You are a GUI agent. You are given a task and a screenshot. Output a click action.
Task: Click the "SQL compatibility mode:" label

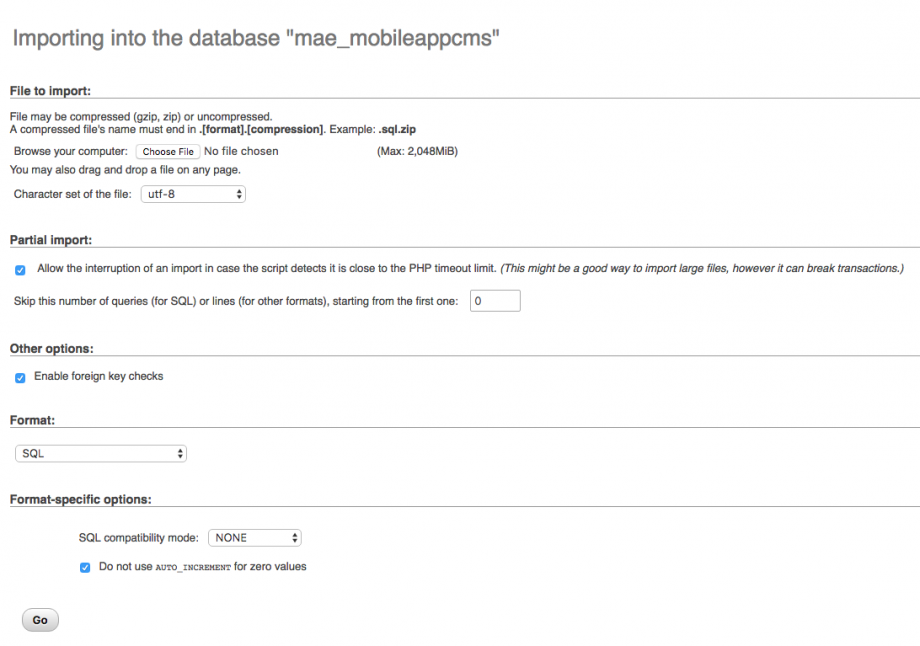(x=138, y=538)
